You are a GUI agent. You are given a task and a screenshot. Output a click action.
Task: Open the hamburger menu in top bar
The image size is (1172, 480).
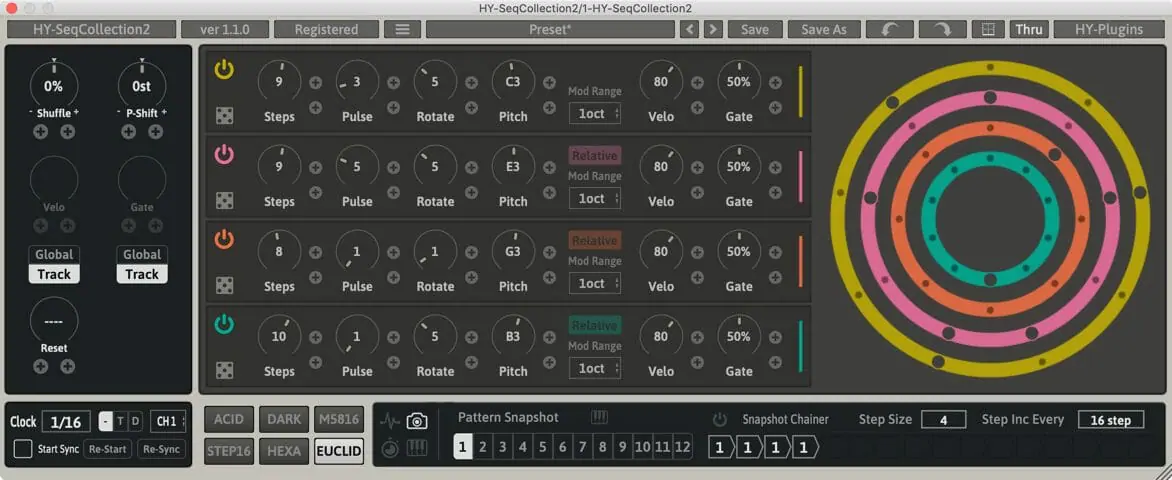[402, 29]
